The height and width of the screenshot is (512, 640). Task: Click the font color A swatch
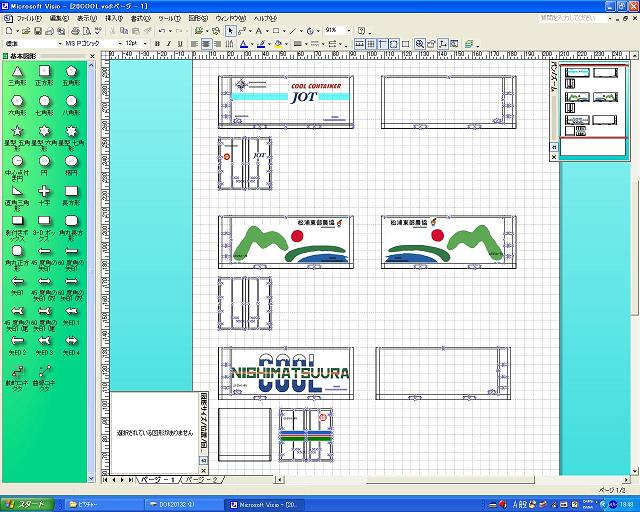click(x=244, y=44)
